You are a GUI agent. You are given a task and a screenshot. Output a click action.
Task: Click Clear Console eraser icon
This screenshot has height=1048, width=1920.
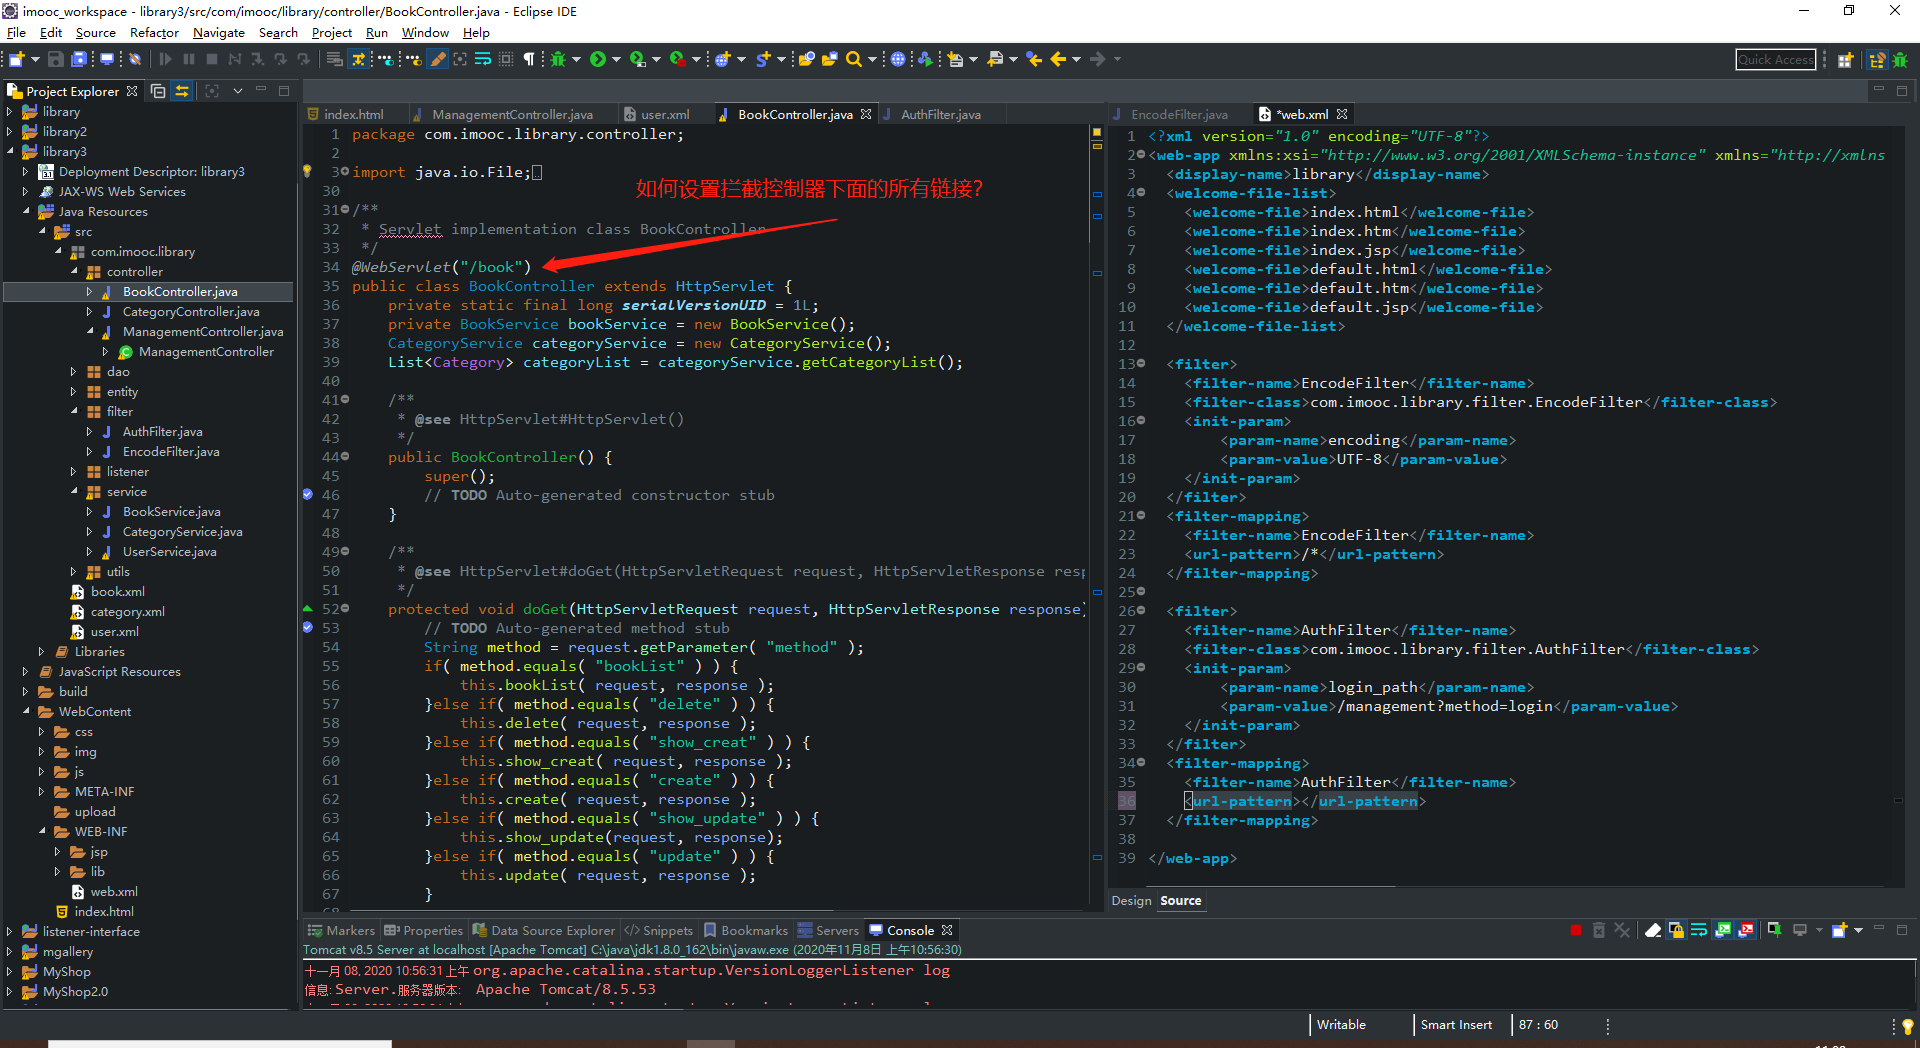[1652, 930]
